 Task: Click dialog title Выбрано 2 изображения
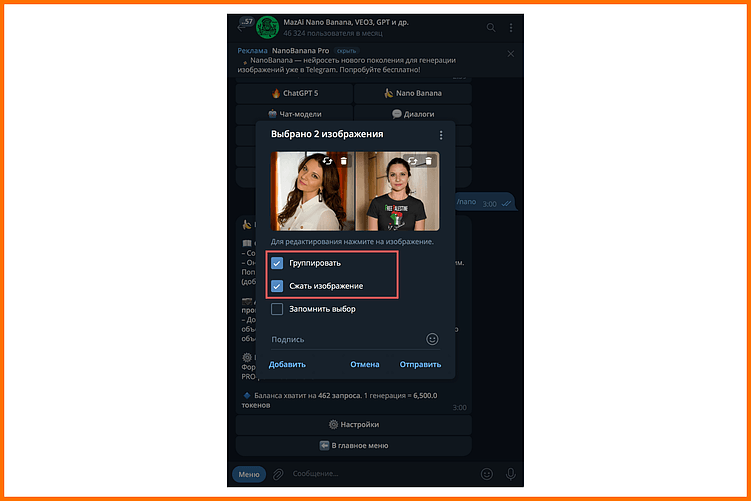tap(327, 134)
